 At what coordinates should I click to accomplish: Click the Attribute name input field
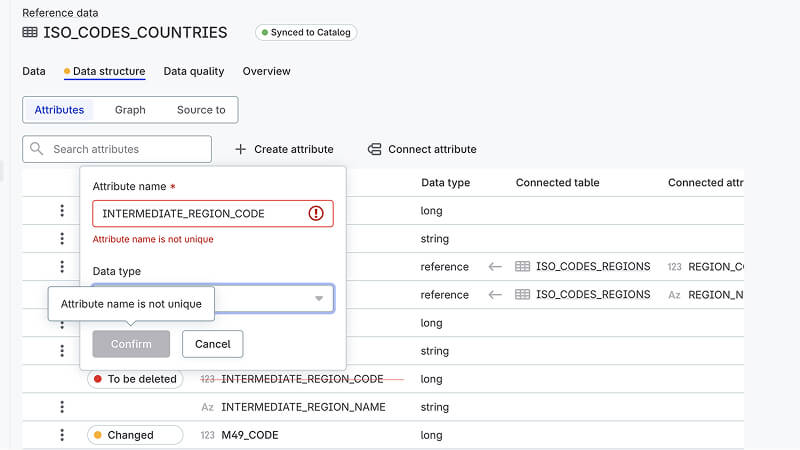[x=213, y=213]
